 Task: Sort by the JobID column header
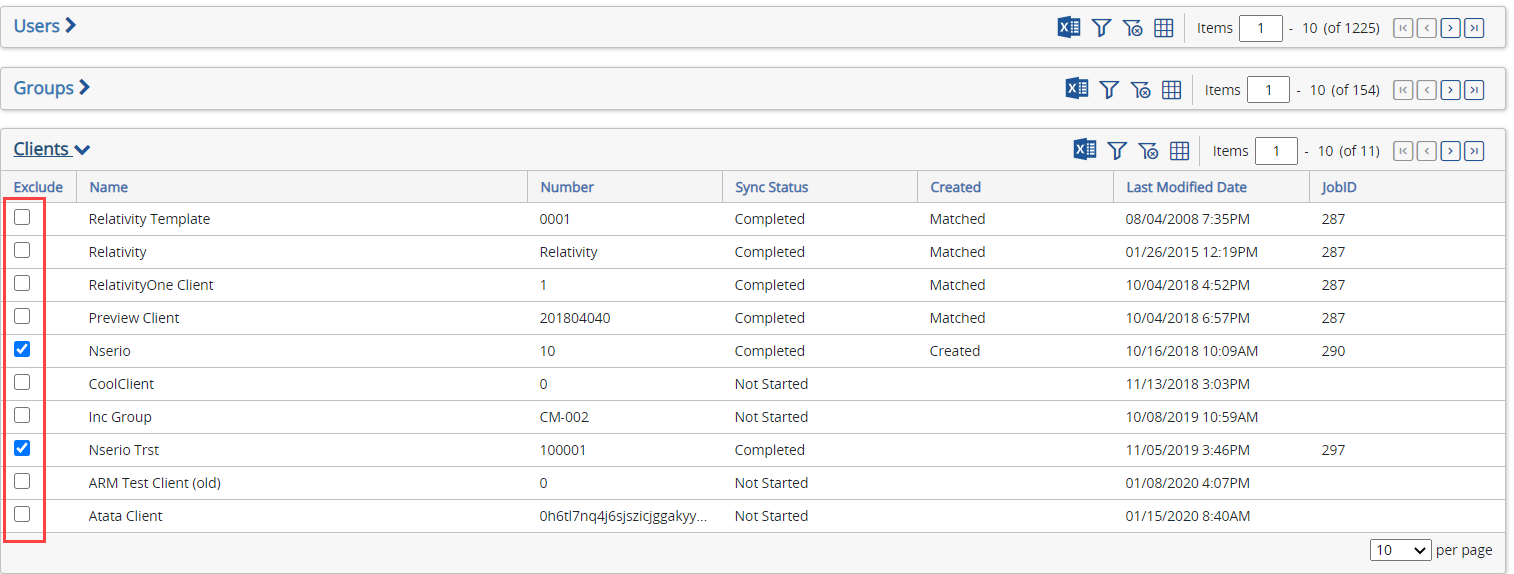click(x=1339, y=187)
